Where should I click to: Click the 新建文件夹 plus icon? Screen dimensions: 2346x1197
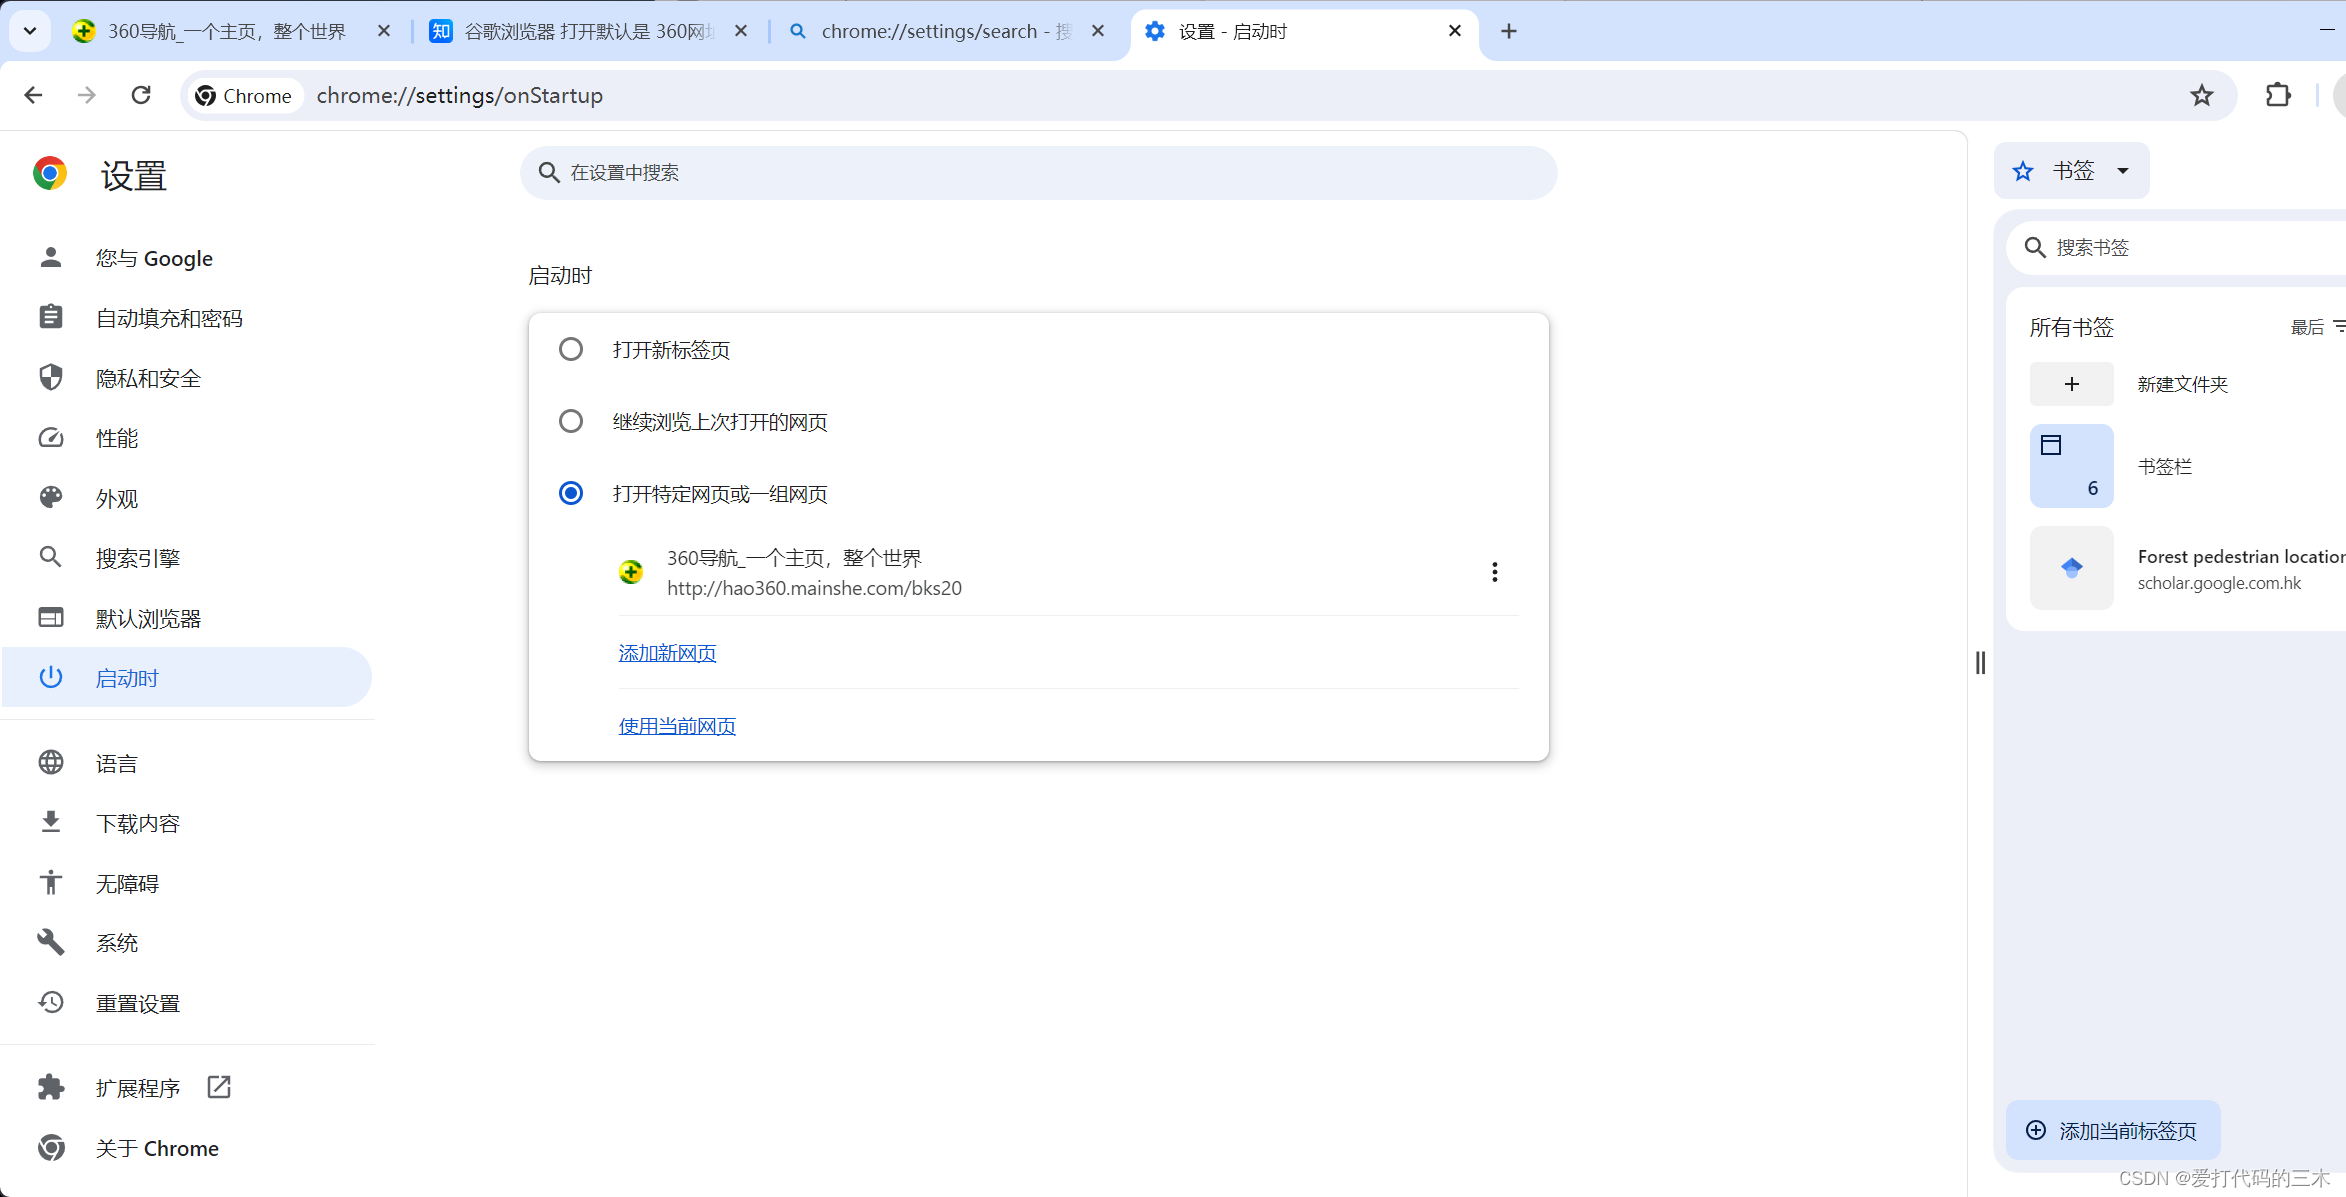tap(2071, 384)
